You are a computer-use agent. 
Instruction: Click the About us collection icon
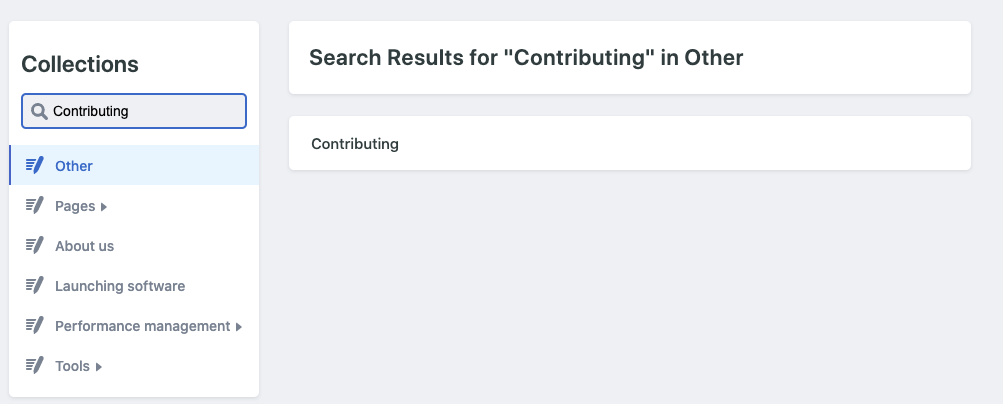35,246
